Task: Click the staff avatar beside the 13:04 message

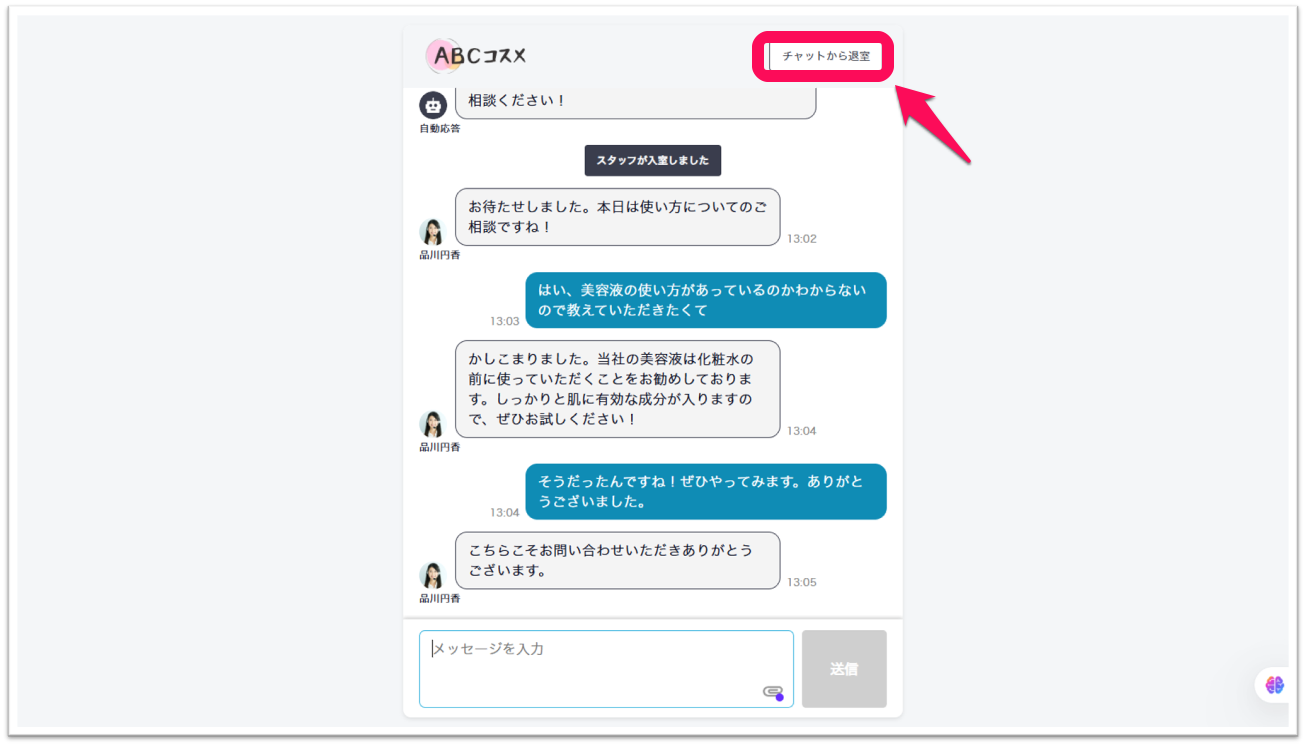Action: (x=432, y=424)
